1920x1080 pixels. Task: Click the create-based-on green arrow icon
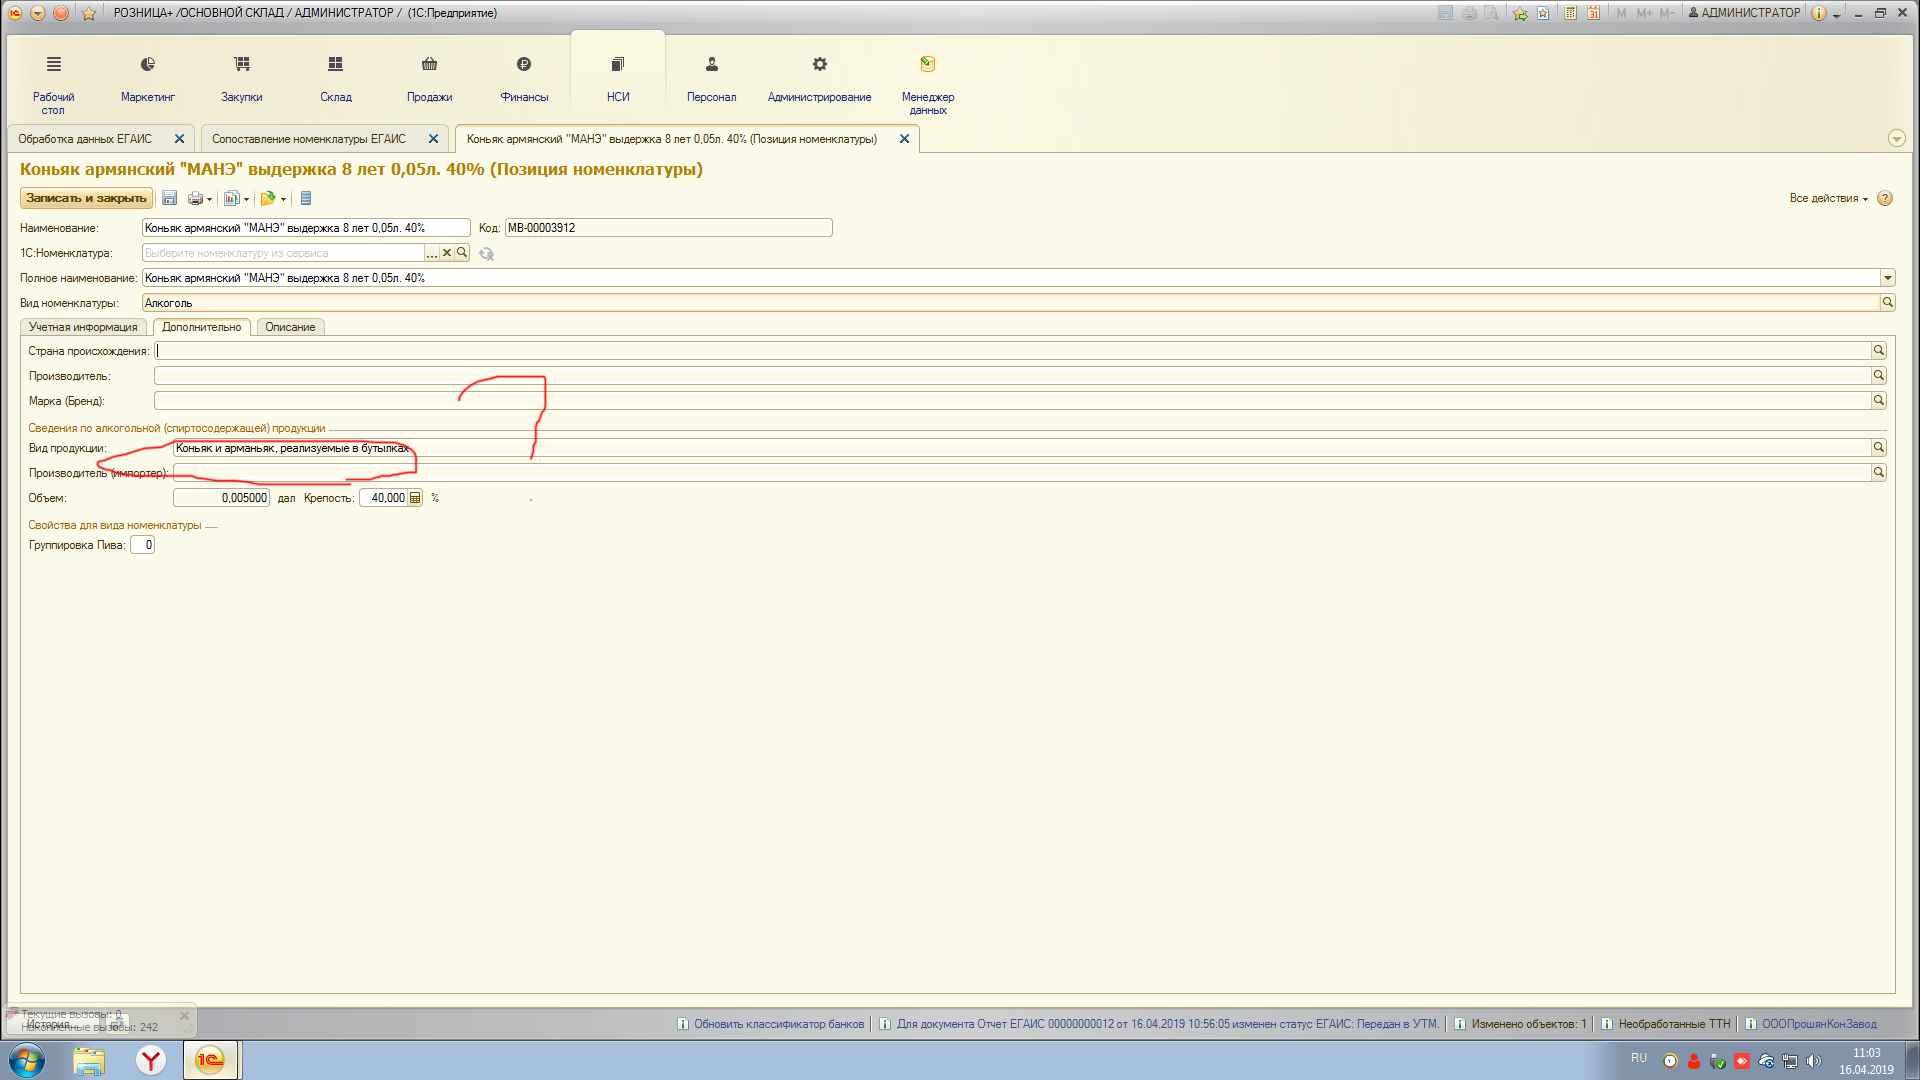click(x=267, y=198)
